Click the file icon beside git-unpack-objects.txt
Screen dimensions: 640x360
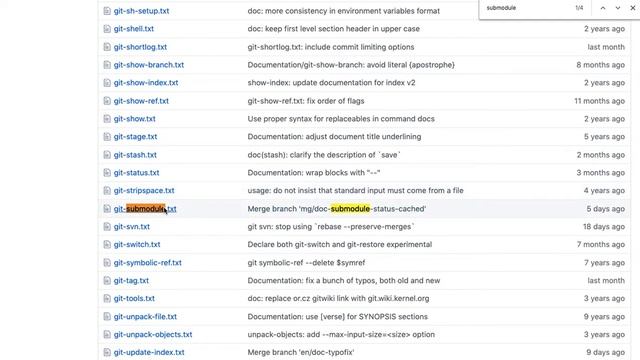[107, 334]
